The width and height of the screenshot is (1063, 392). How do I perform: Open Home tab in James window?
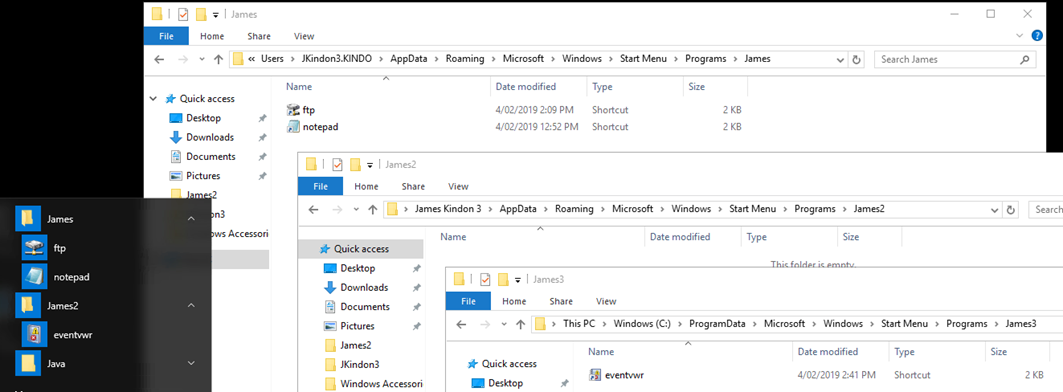tap(212, 37)
